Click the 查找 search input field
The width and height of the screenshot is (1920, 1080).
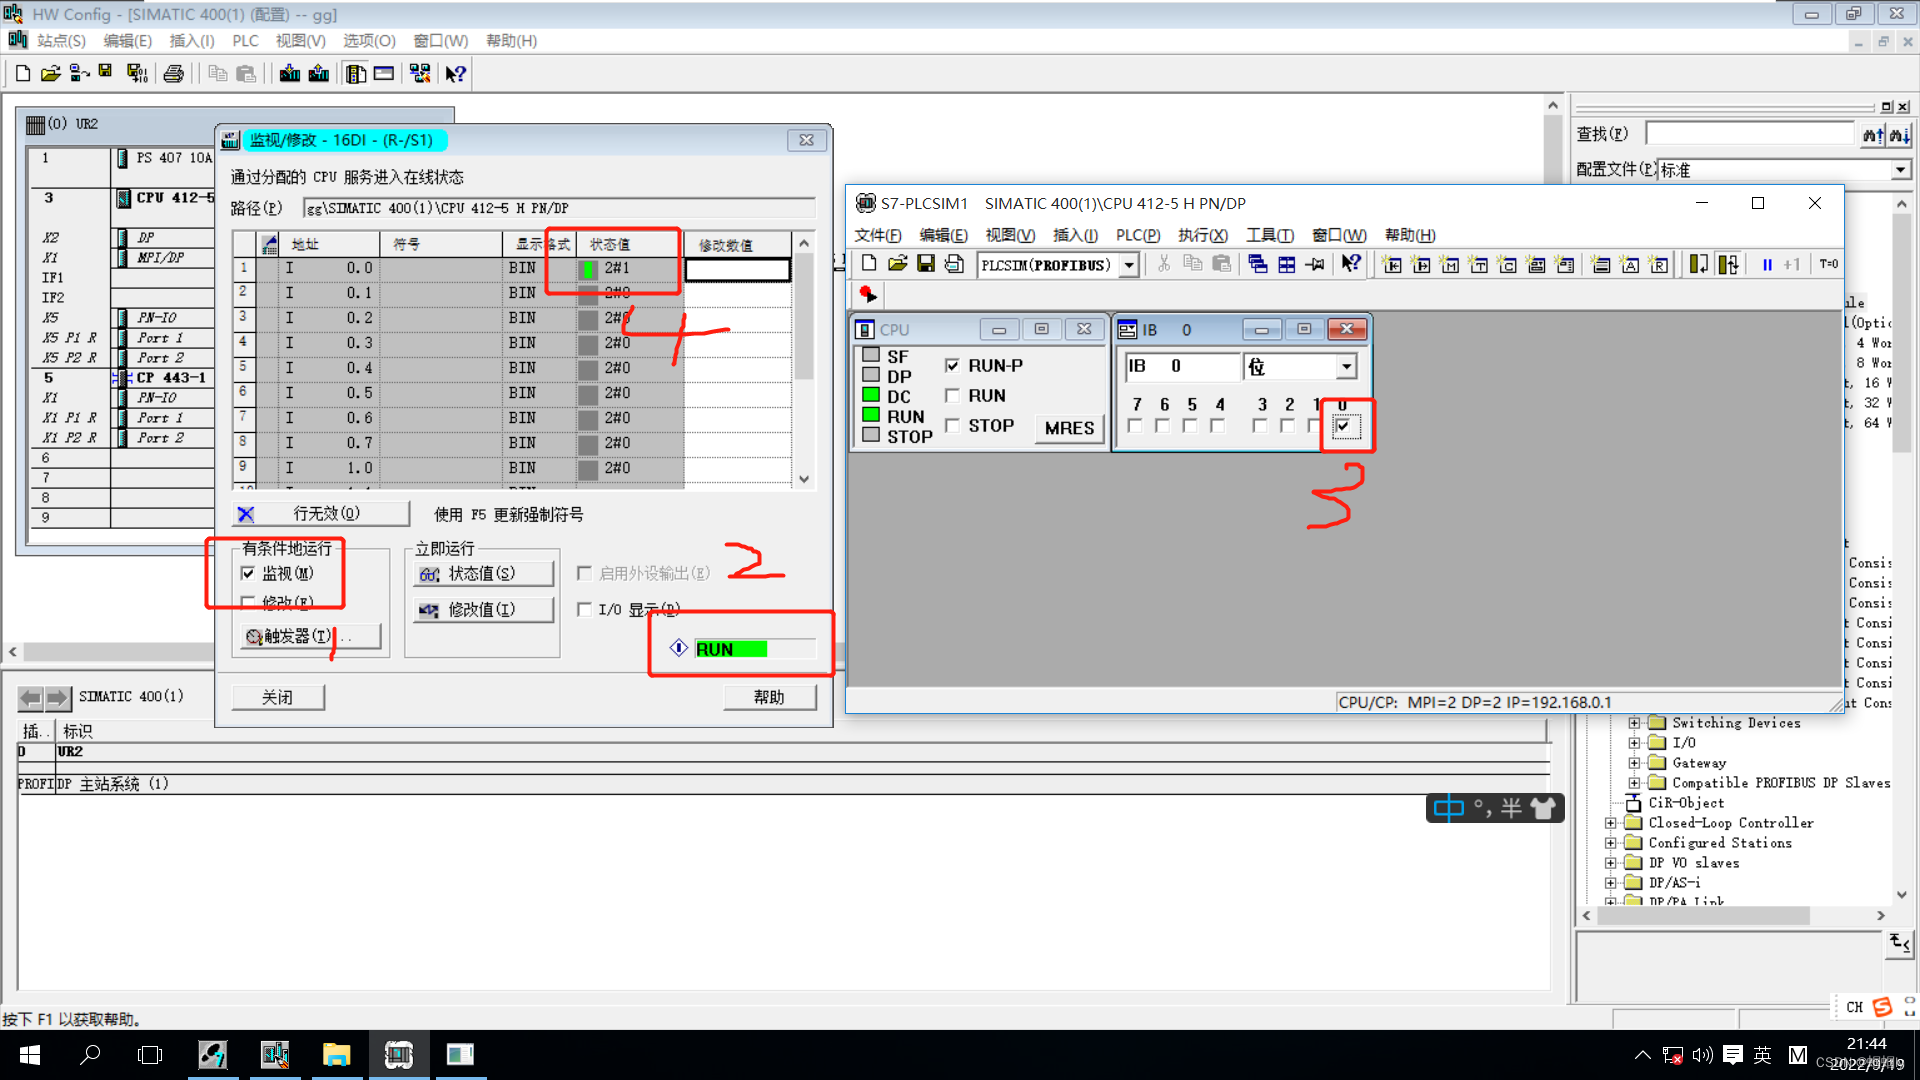pyautogui.click(x=1749, y=134)
